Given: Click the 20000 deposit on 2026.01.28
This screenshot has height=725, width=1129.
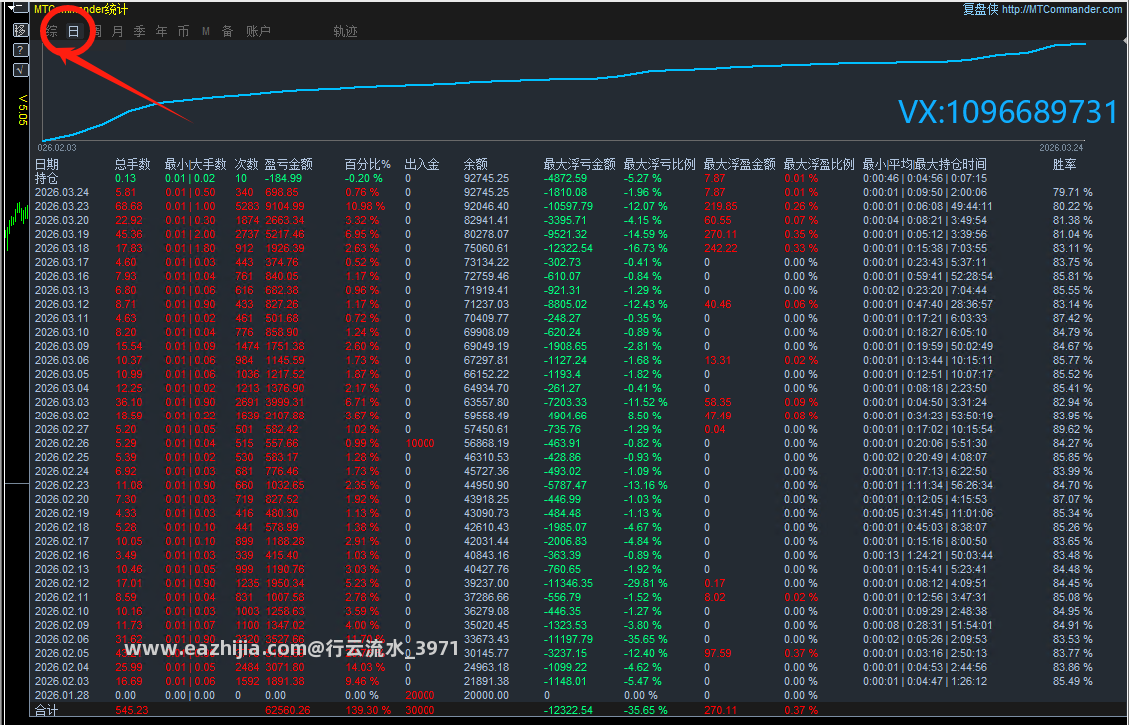Looking at the screenshot, I should [420, 695].
